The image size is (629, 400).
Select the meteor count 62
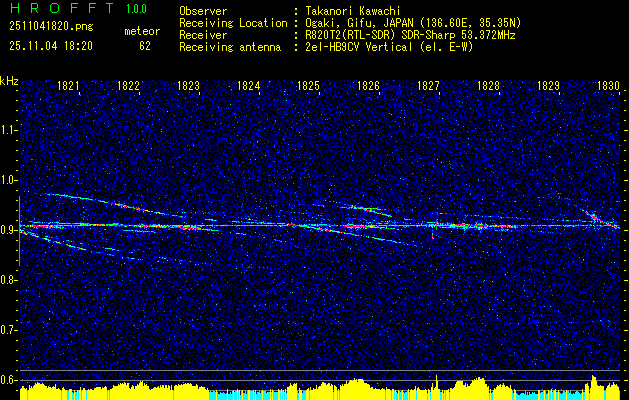point(145,46)
